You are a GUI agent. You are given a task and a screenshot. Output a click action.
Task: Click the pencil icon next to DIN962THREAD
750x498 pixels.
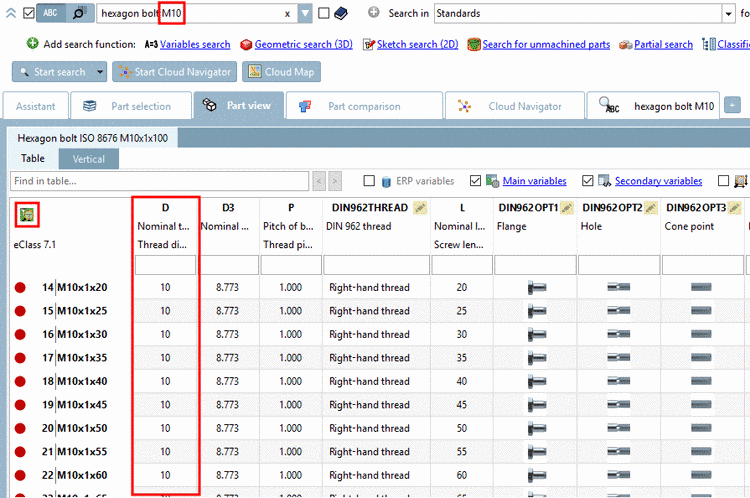click(420, 208)
